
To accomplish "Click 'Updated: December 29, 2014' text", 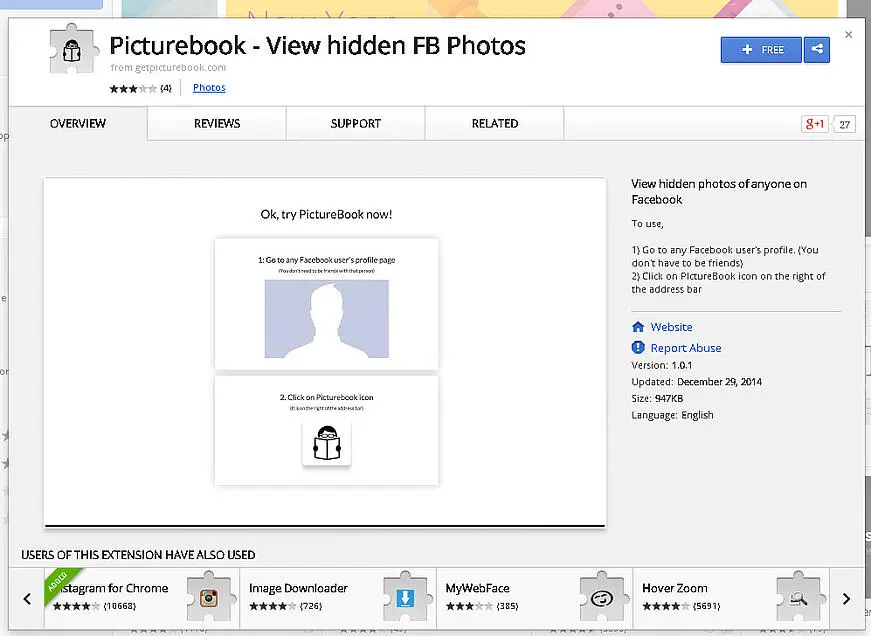I will (x=697, y=382).
